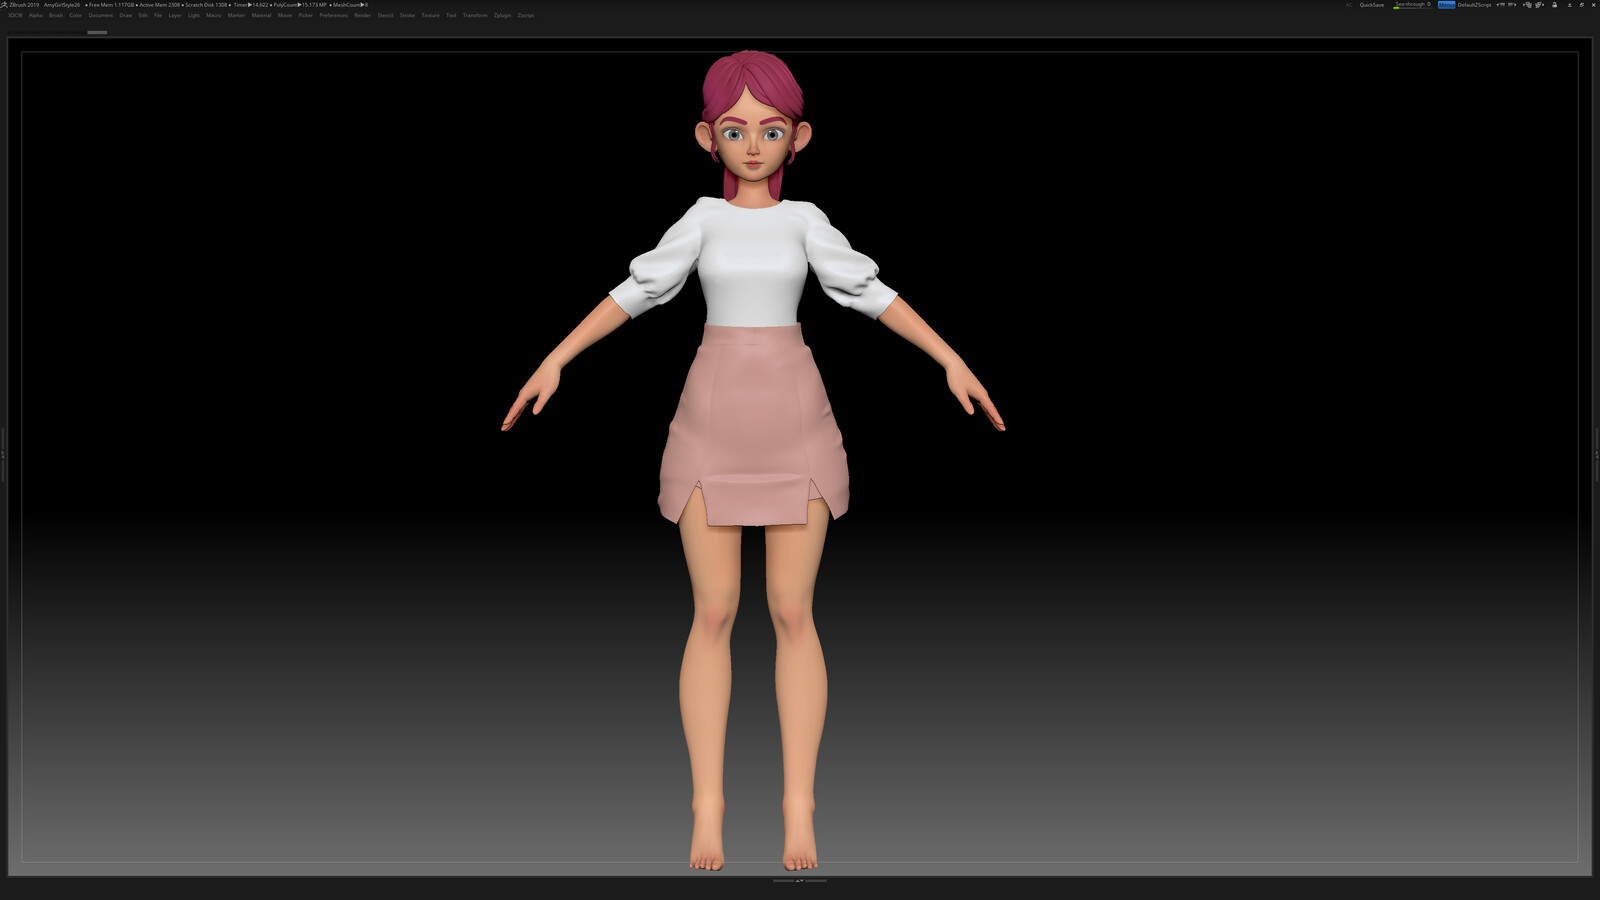The width and height of the screenshot is (1600, 900).
Task: Open the Edit menu
Action: click(143, 15)
